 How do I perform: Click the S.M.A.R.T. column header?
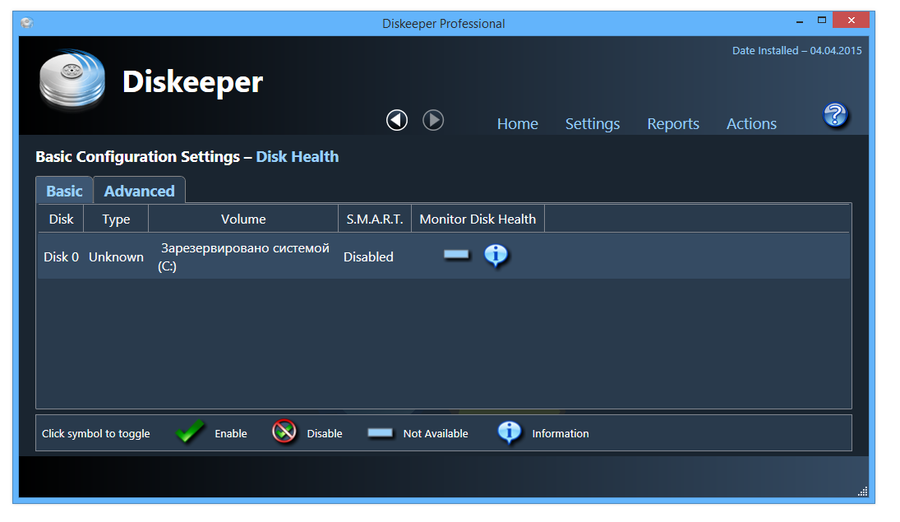pyautogui.click(x=375, y=219)
